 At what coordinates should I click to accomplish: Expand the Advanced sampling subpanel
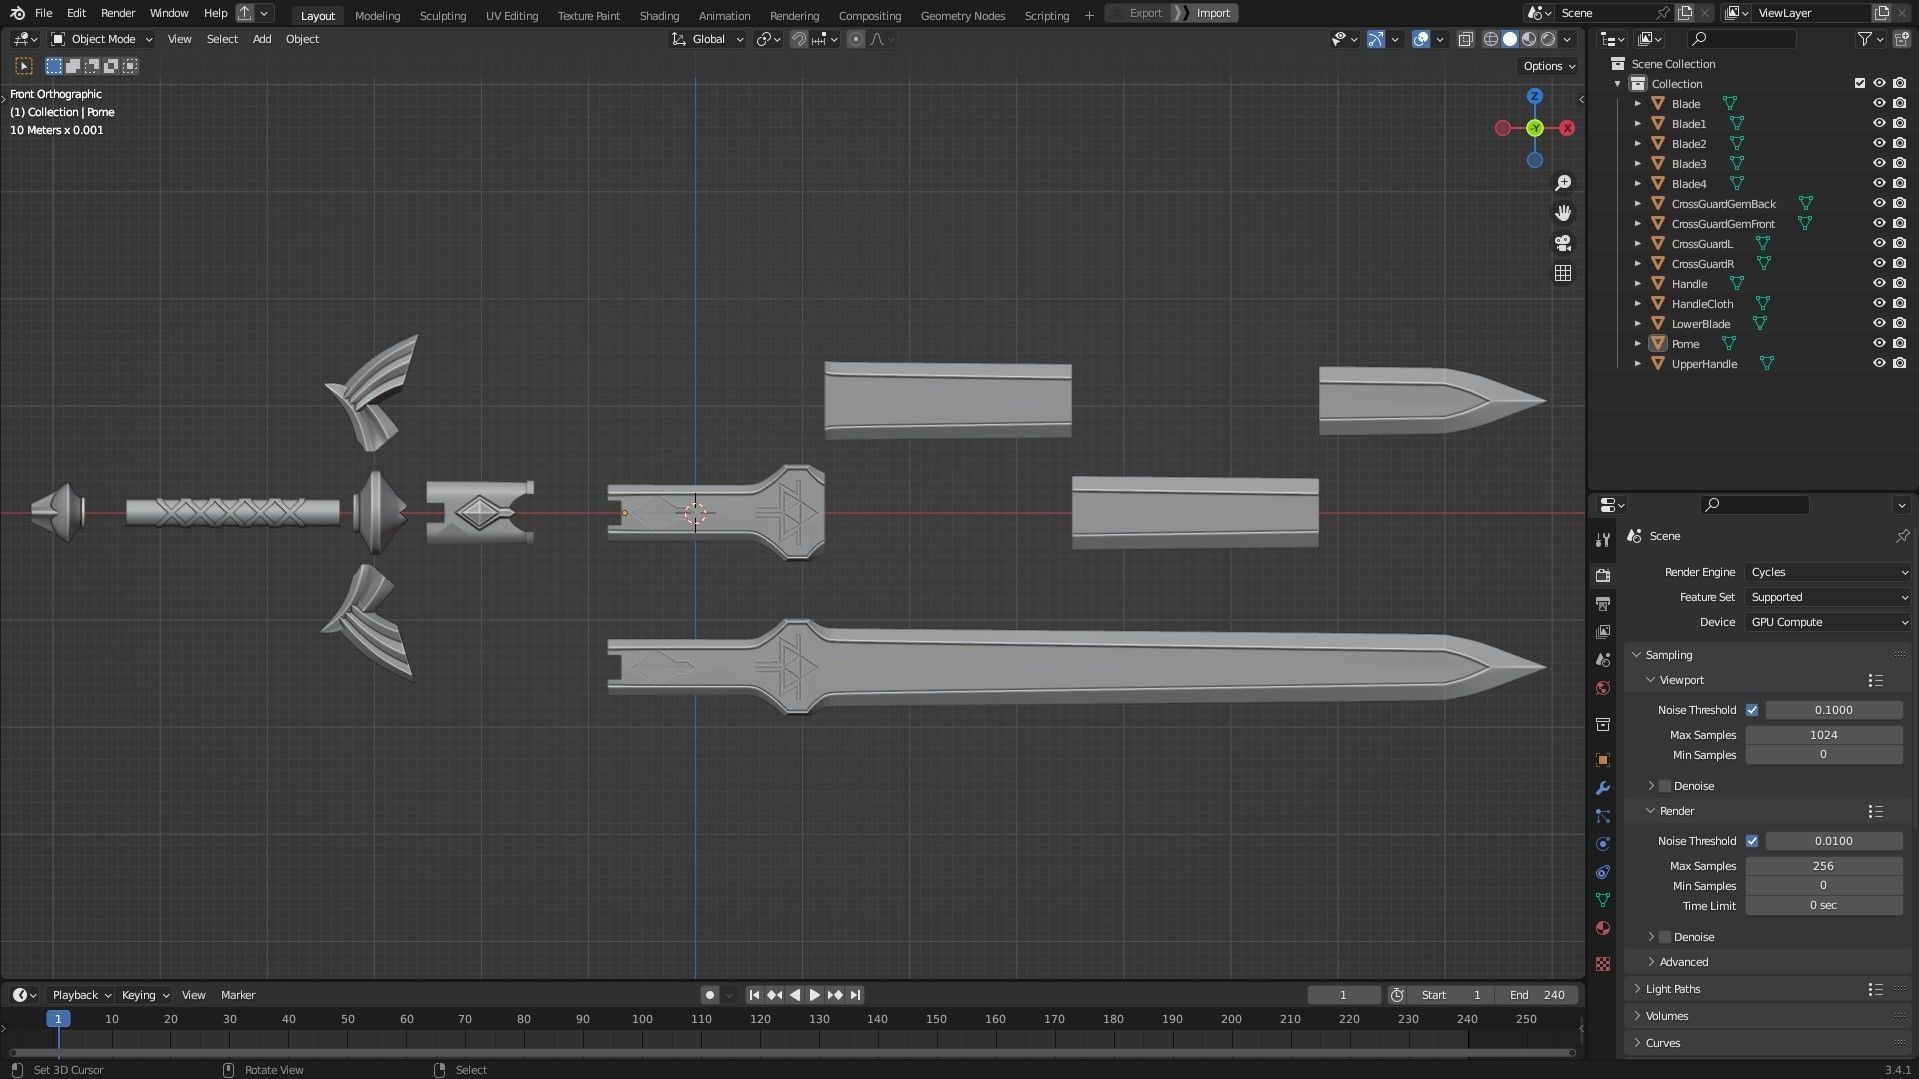coord(1683,962)
